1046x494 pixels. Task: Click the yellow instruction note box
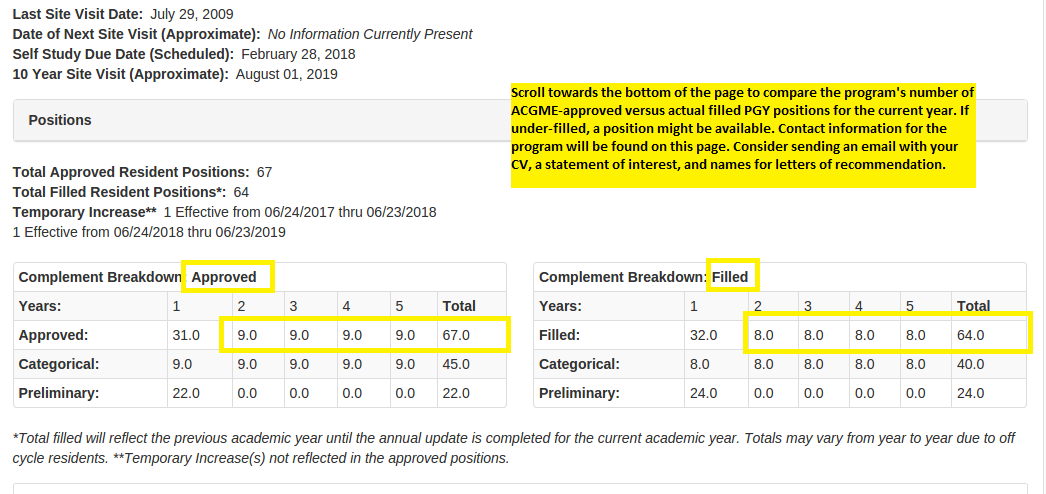click(742, 135)
